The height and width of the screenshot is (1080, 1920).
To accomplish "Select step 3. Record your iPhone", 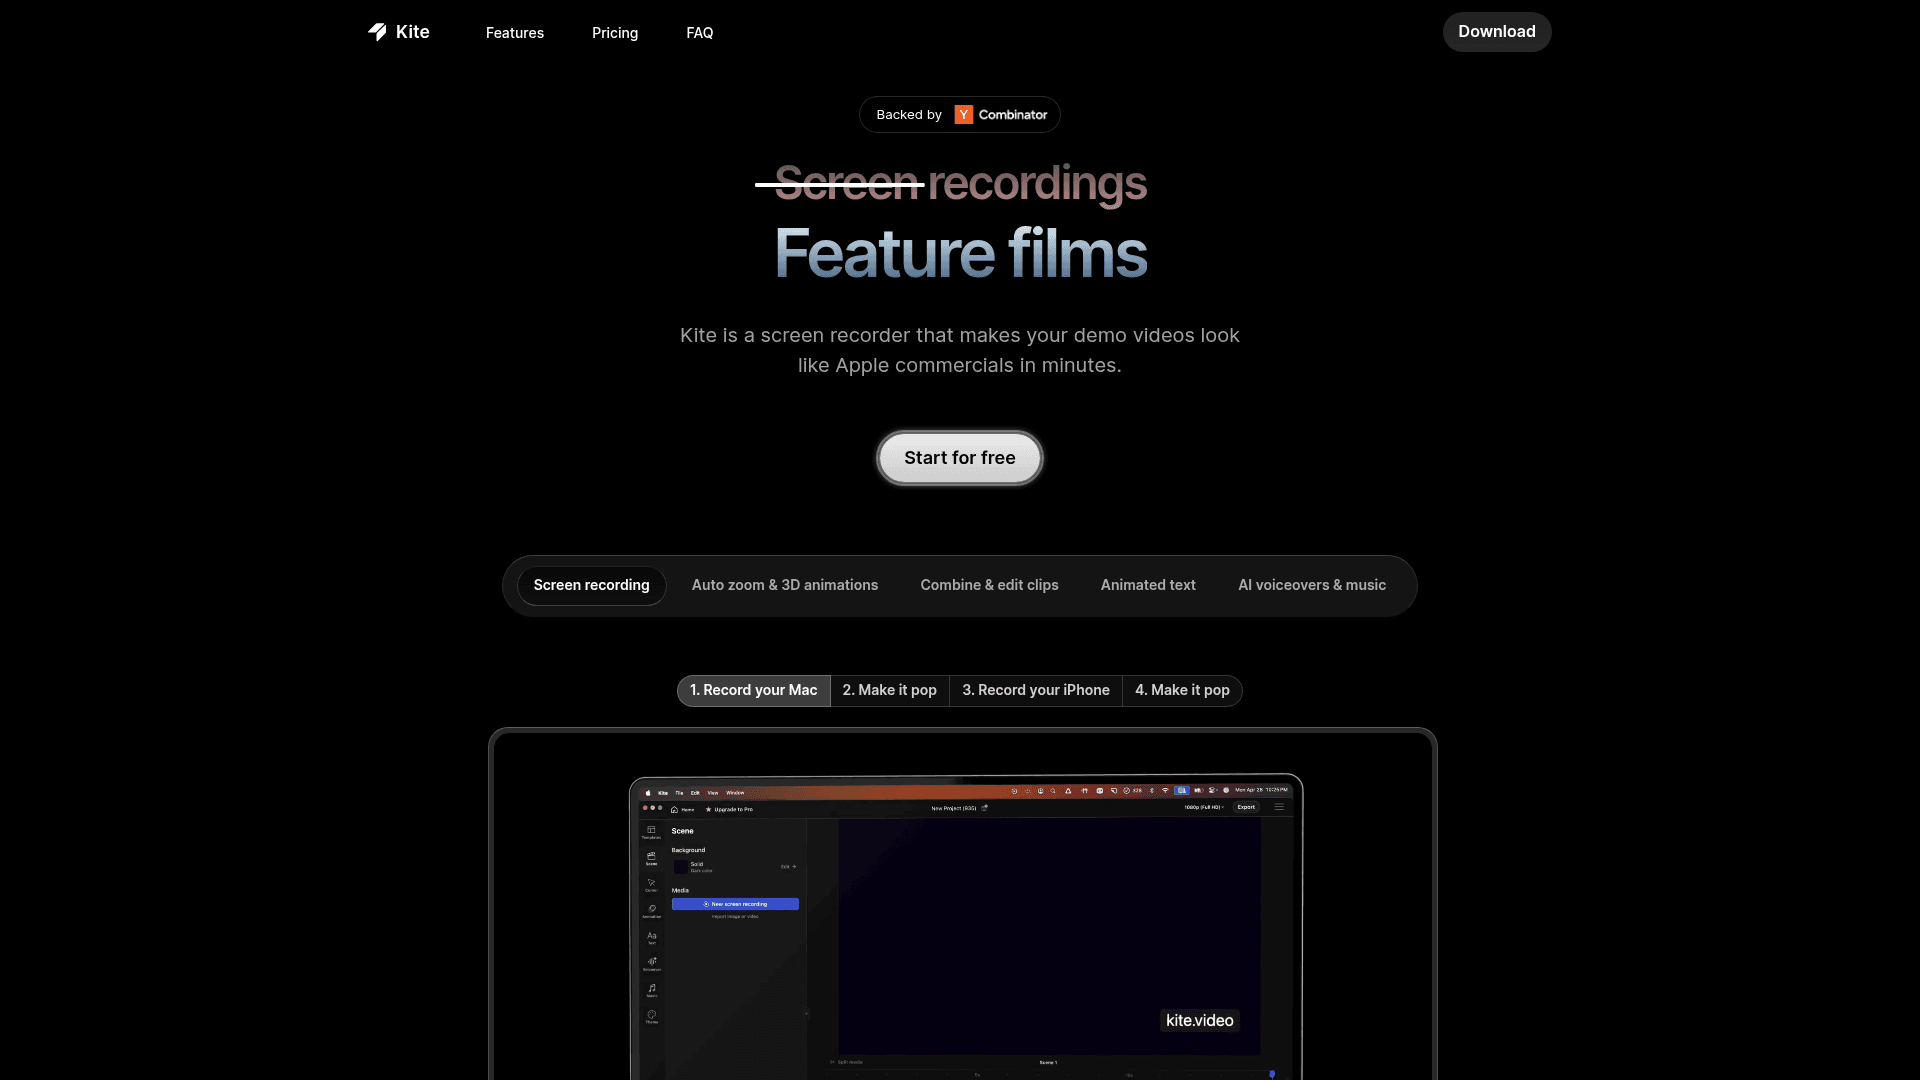I will pyautogui.click(x=1036, y=691).
